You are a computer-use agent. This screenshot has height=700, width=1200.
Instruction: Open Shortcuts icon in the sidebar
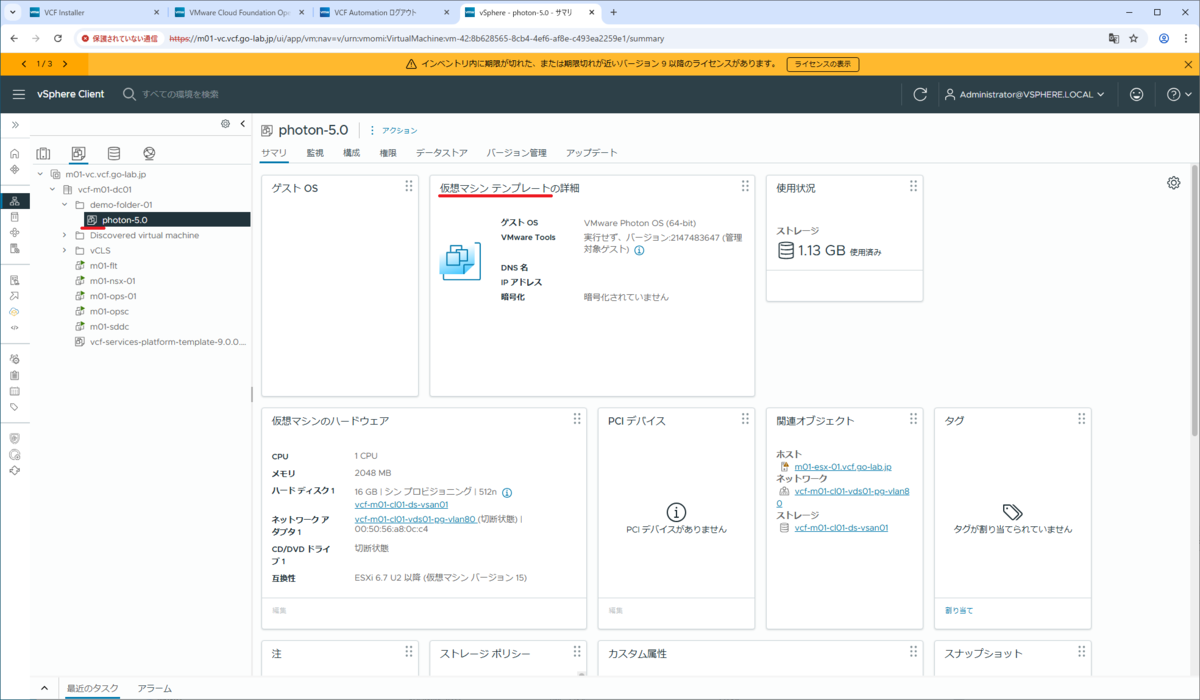(14, 170)
